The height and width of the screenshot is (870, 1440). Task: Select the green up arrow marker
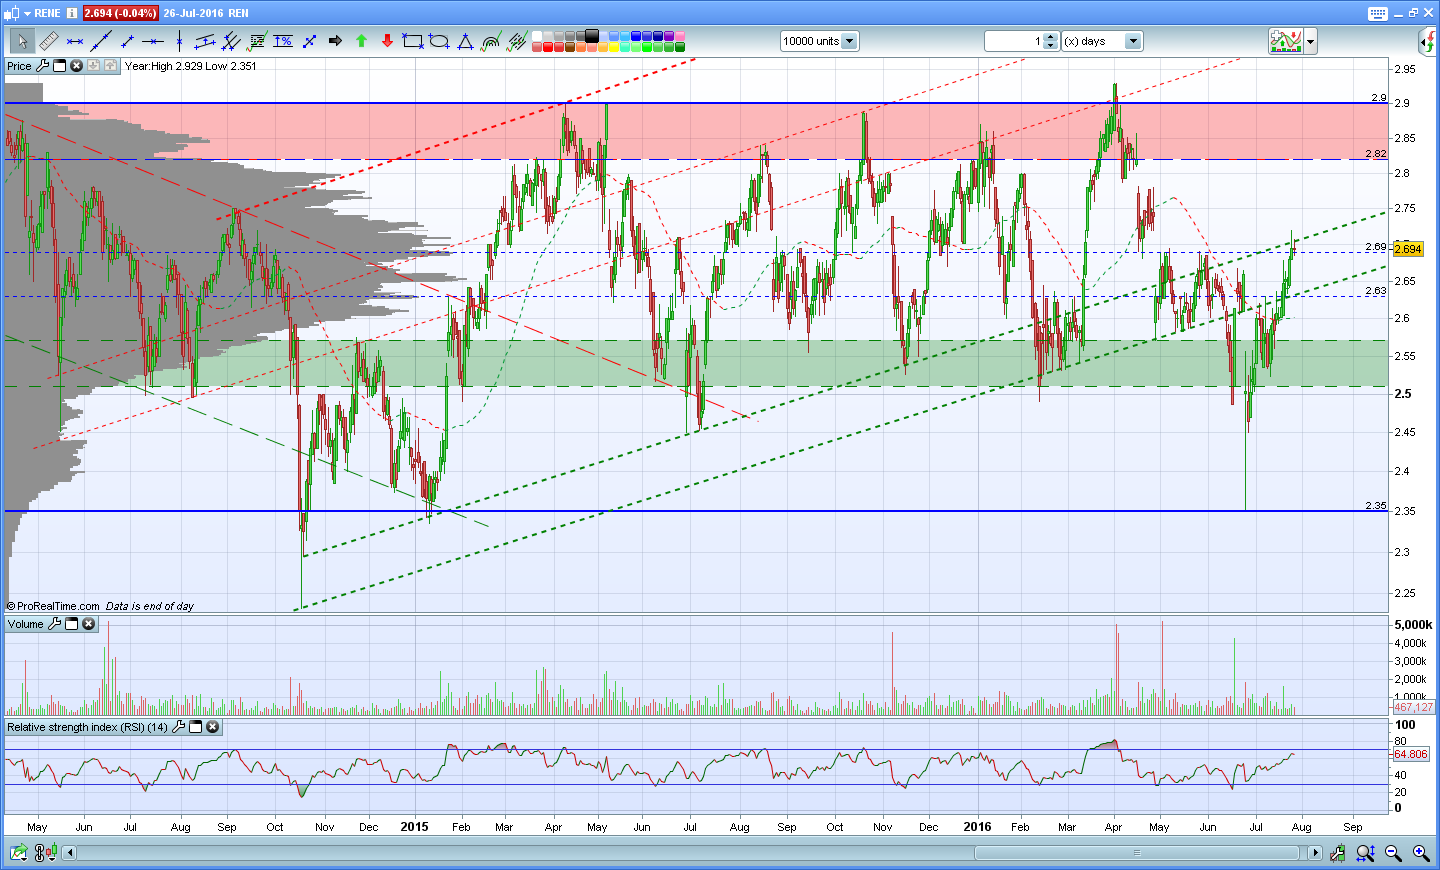tap(361, 41)
